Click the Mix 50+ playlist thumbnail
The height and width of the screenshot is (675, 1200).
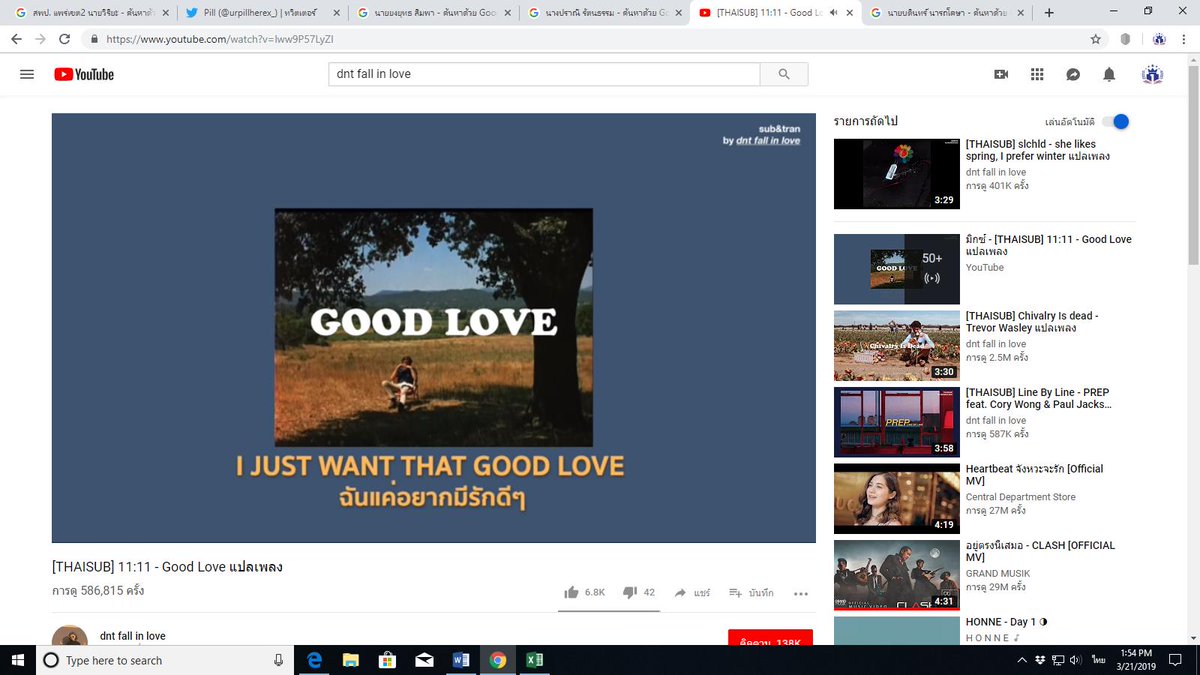pos(897,269)
